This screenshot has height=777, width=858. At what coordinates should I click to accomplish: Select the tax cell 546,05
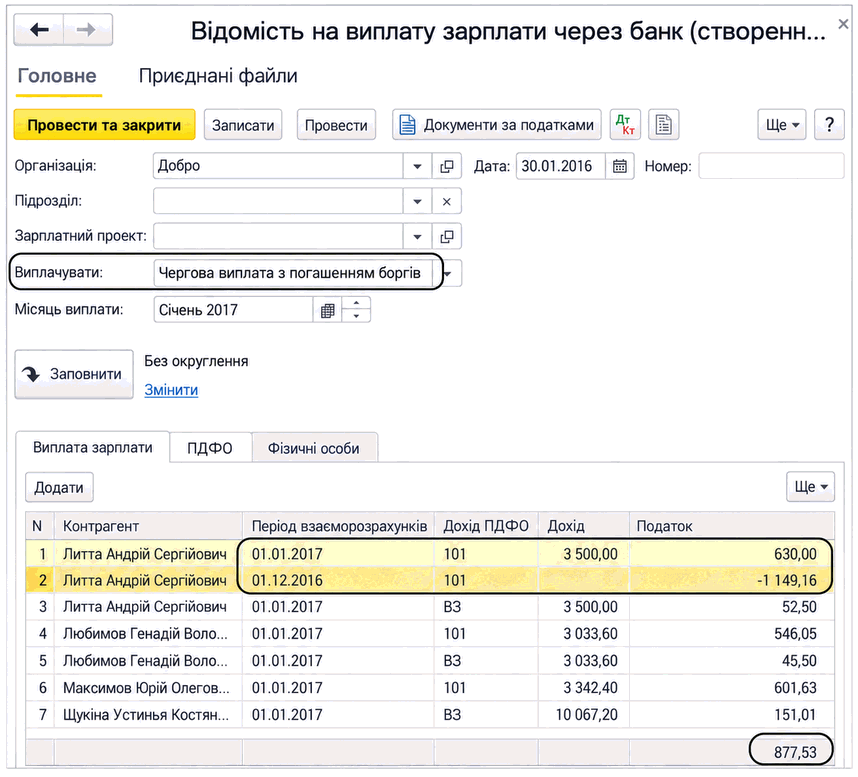click(x=732, y=634)
